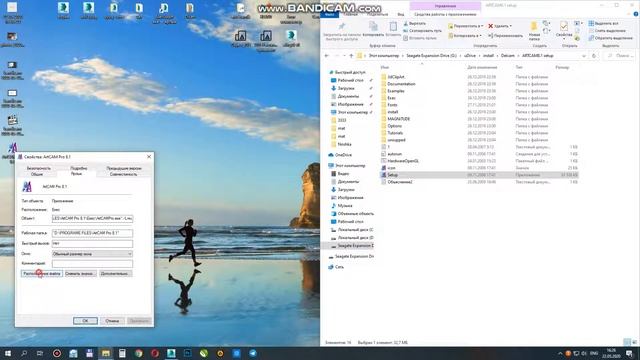The width and height of the screenshot is (640, 360).
Task: Click the Дополнительно button in Properties
Action: 115,273
